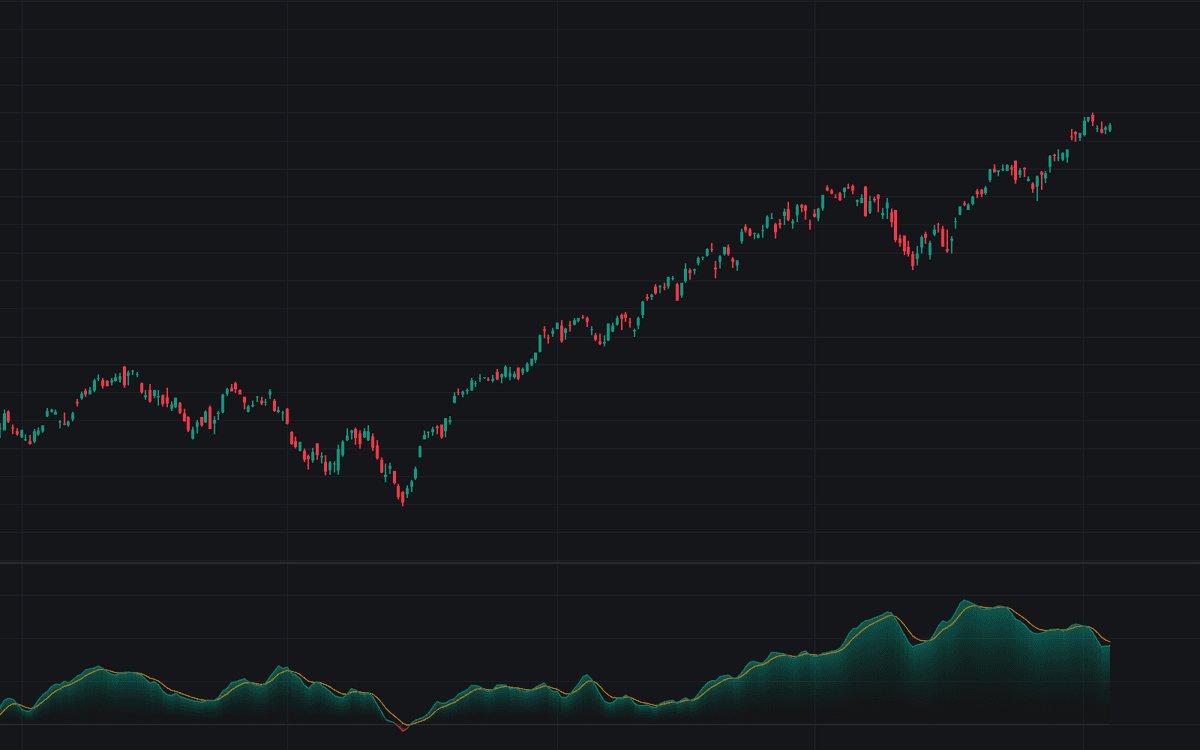Screen dimensions: 1200x750
Task: Click the small red dip in the indicator pane
Action: [x=402, y=727]
